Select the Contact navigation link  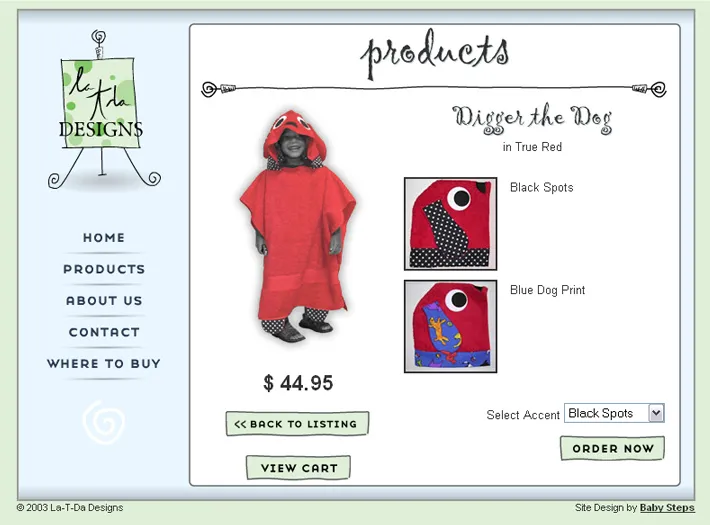coord(104,332)
